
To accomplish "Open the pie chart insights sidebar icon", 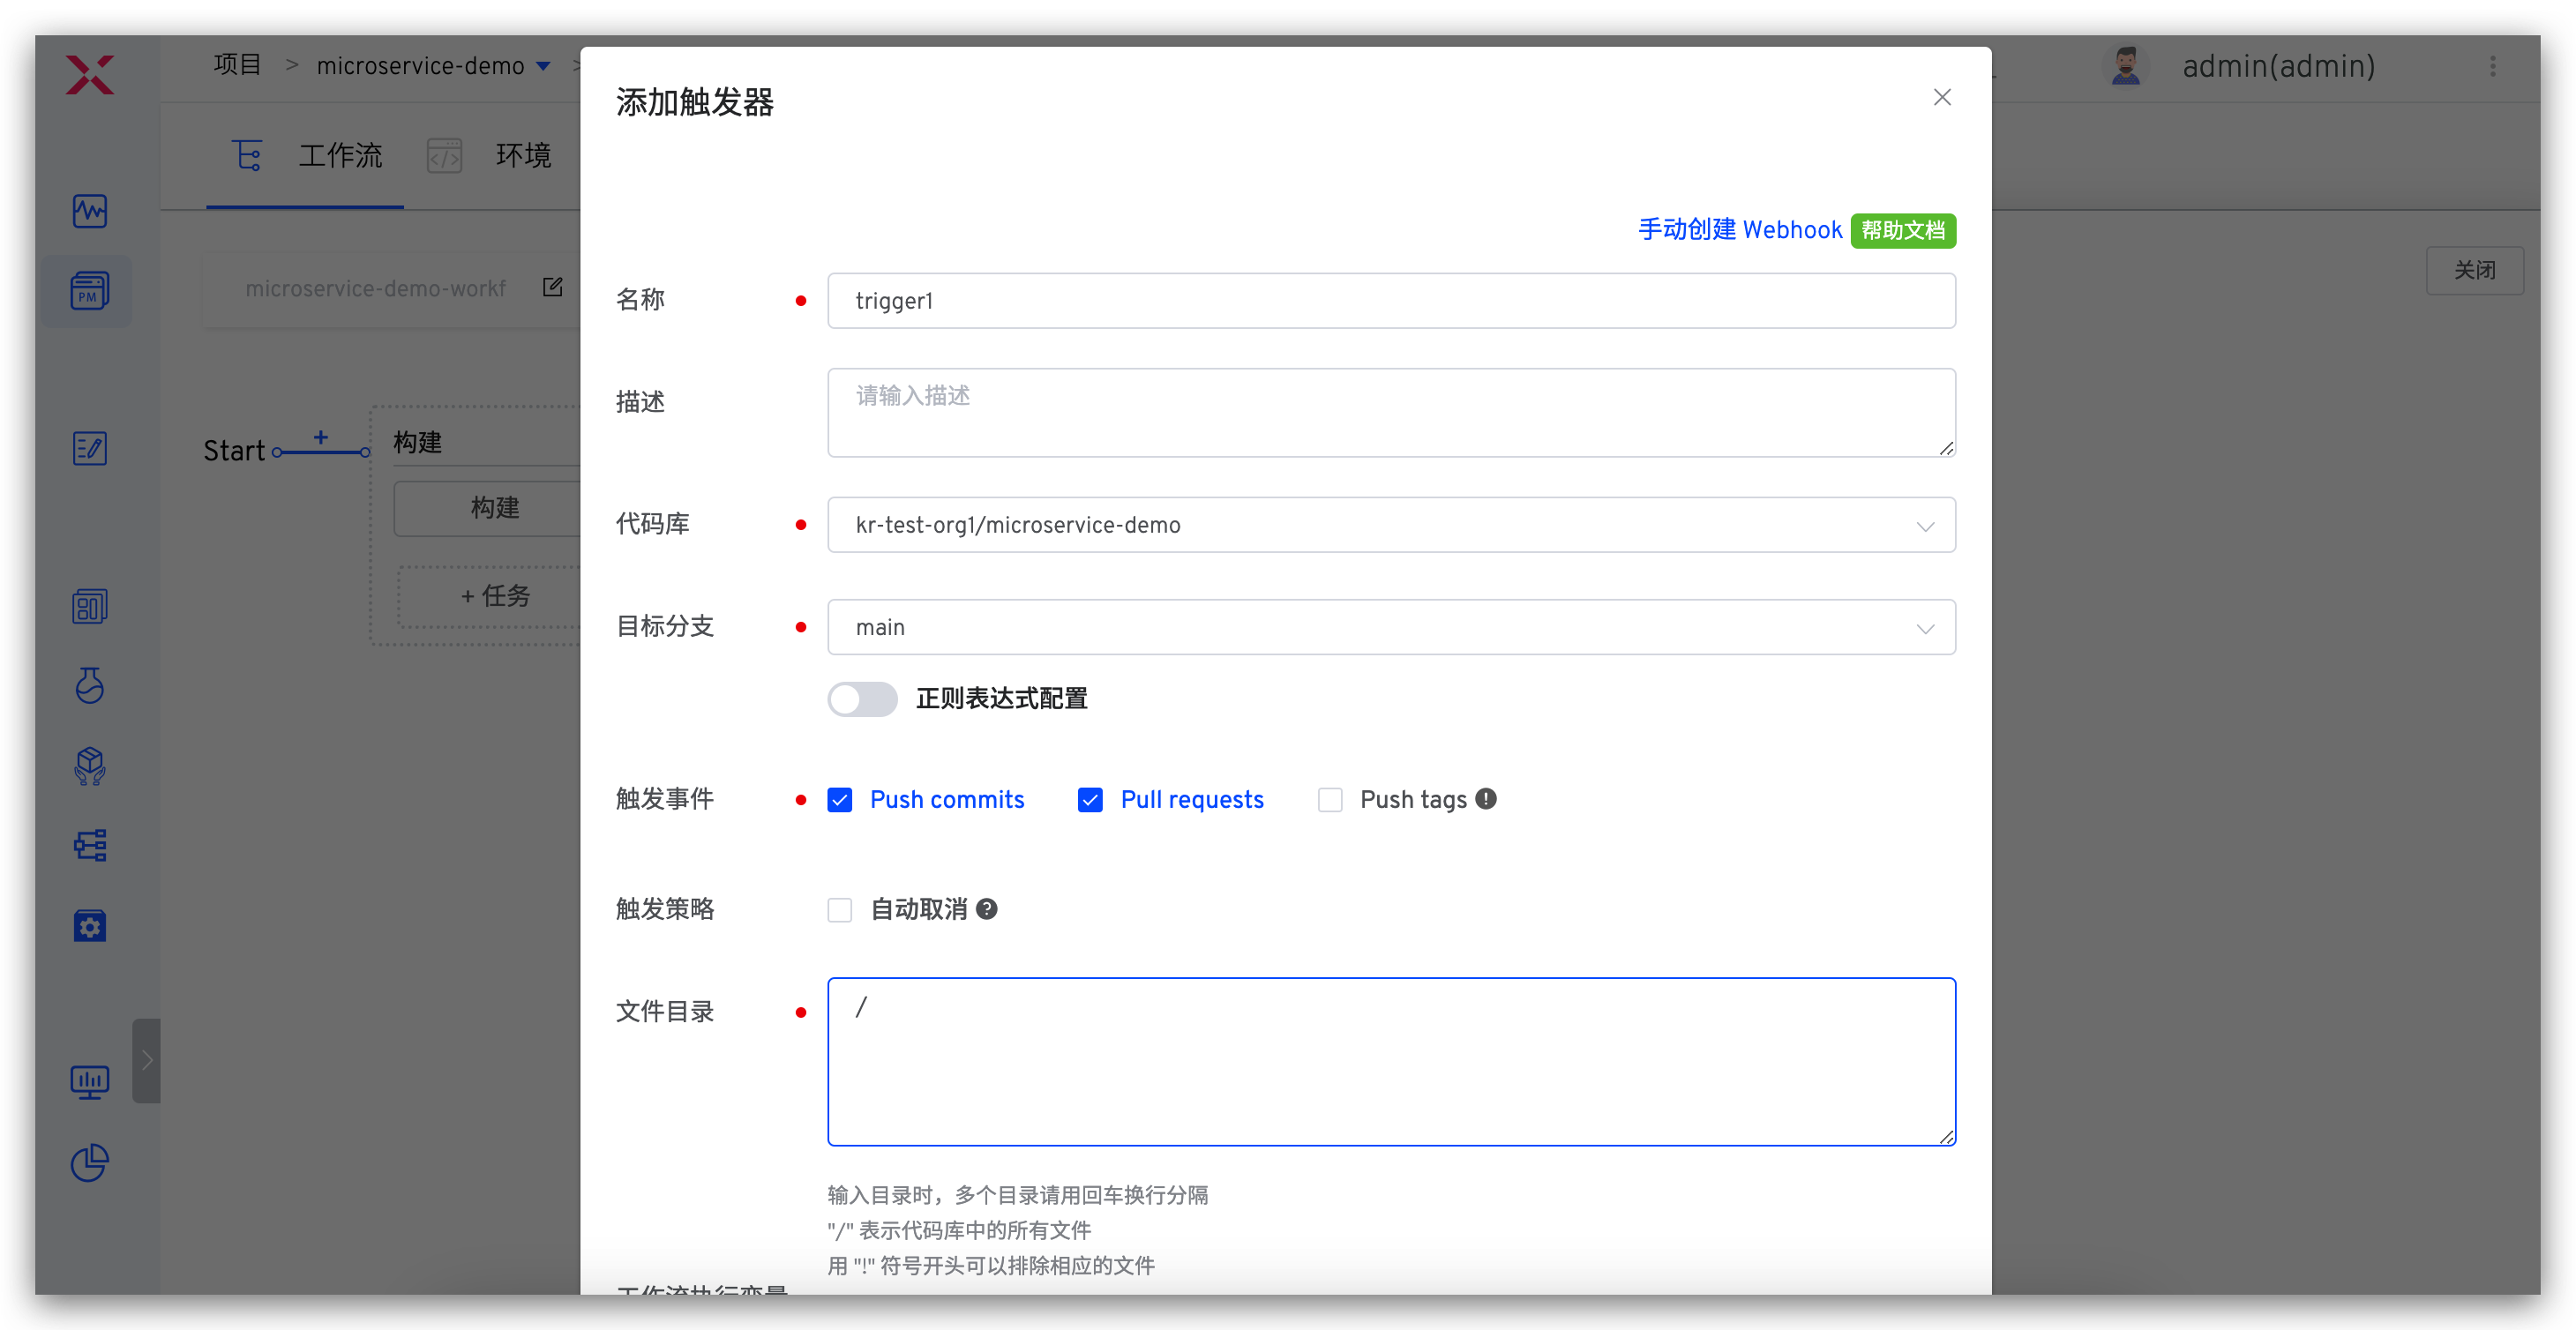I will 90,1162.
